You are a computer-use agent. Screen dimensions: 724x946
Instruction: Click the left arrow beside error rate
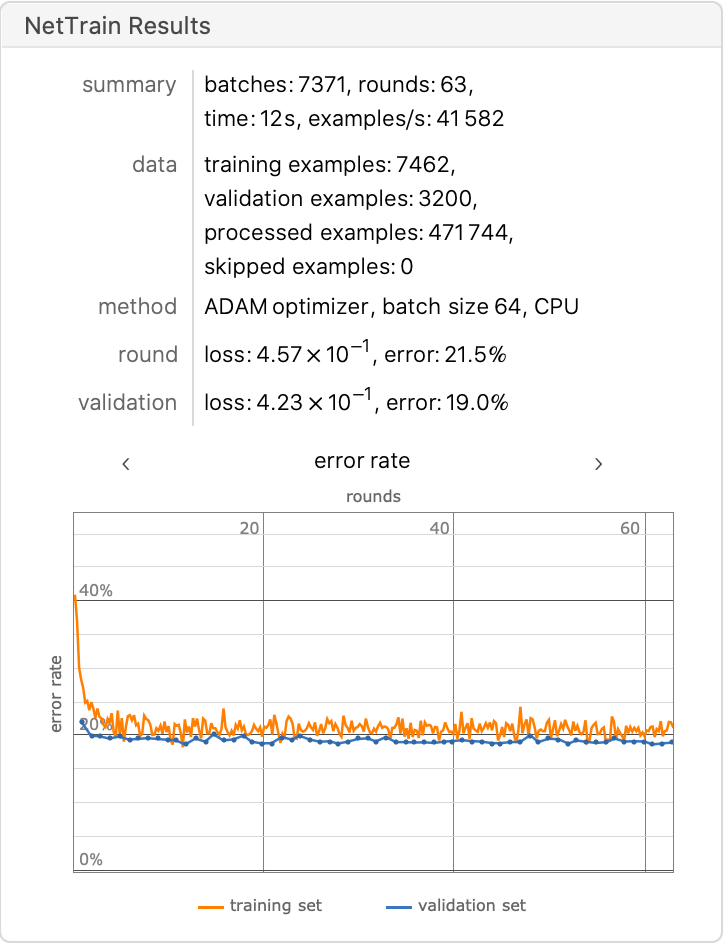click(126, 463)
